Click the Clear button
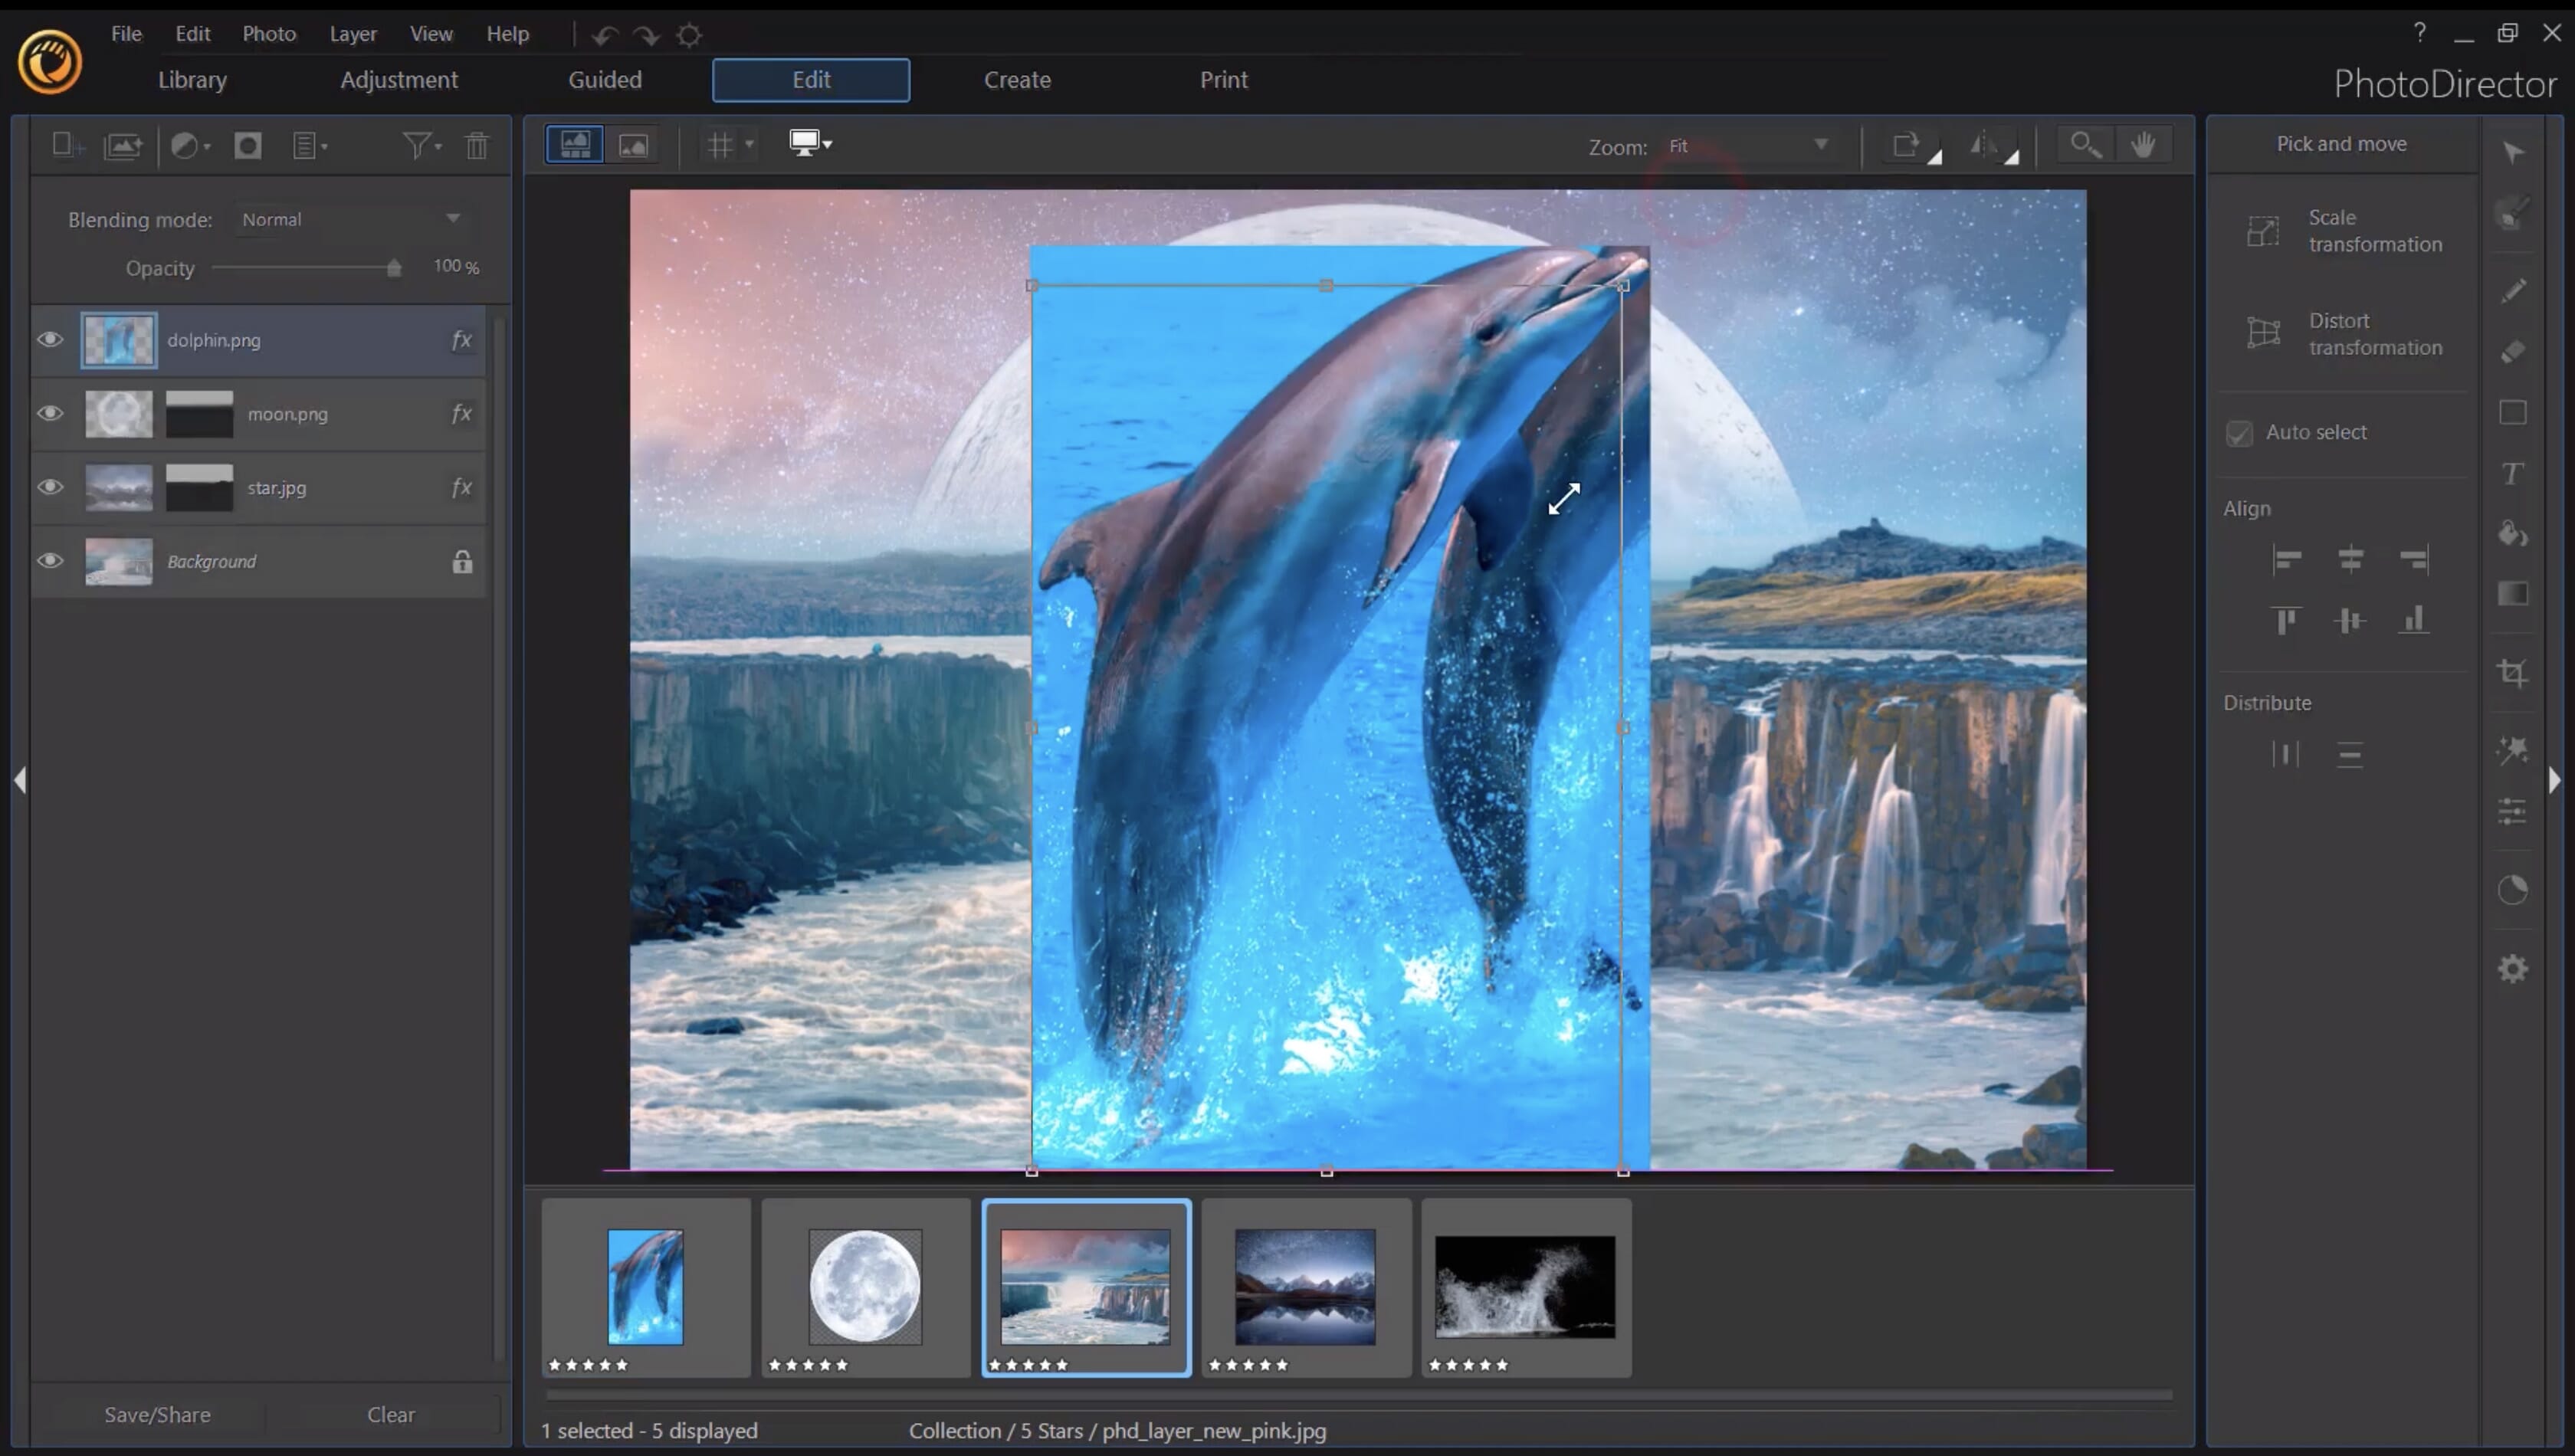 pyautogui.click(x=389, y=1414)
